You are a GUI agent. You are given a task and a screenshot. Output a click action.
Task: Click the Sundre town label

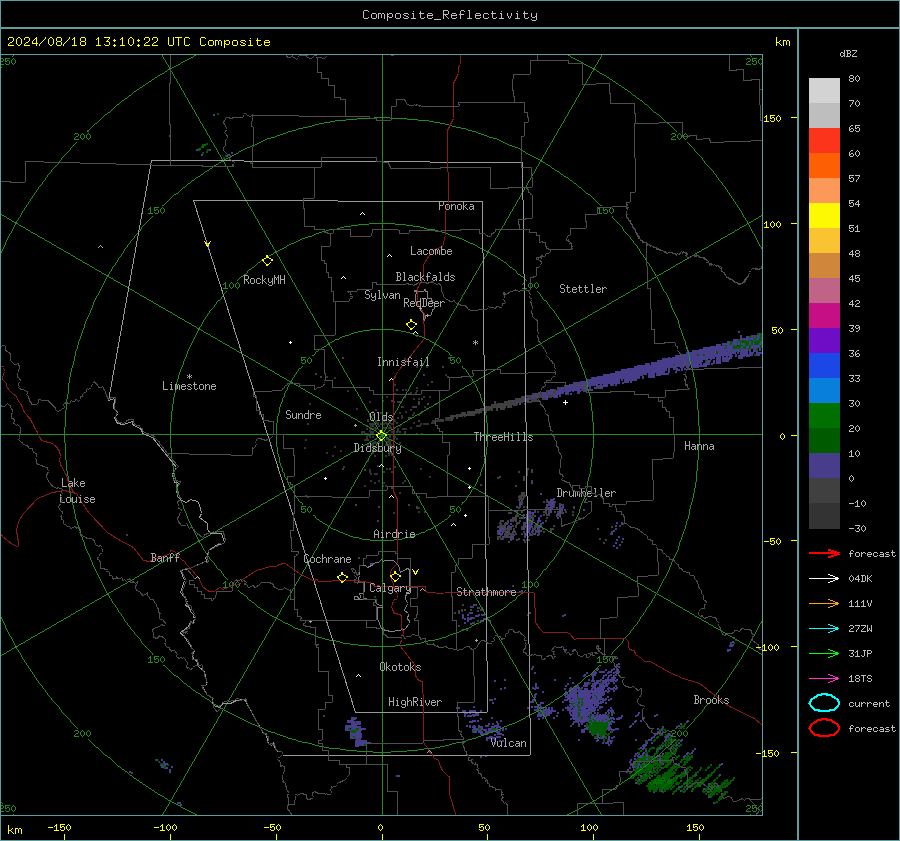[303, 414]
